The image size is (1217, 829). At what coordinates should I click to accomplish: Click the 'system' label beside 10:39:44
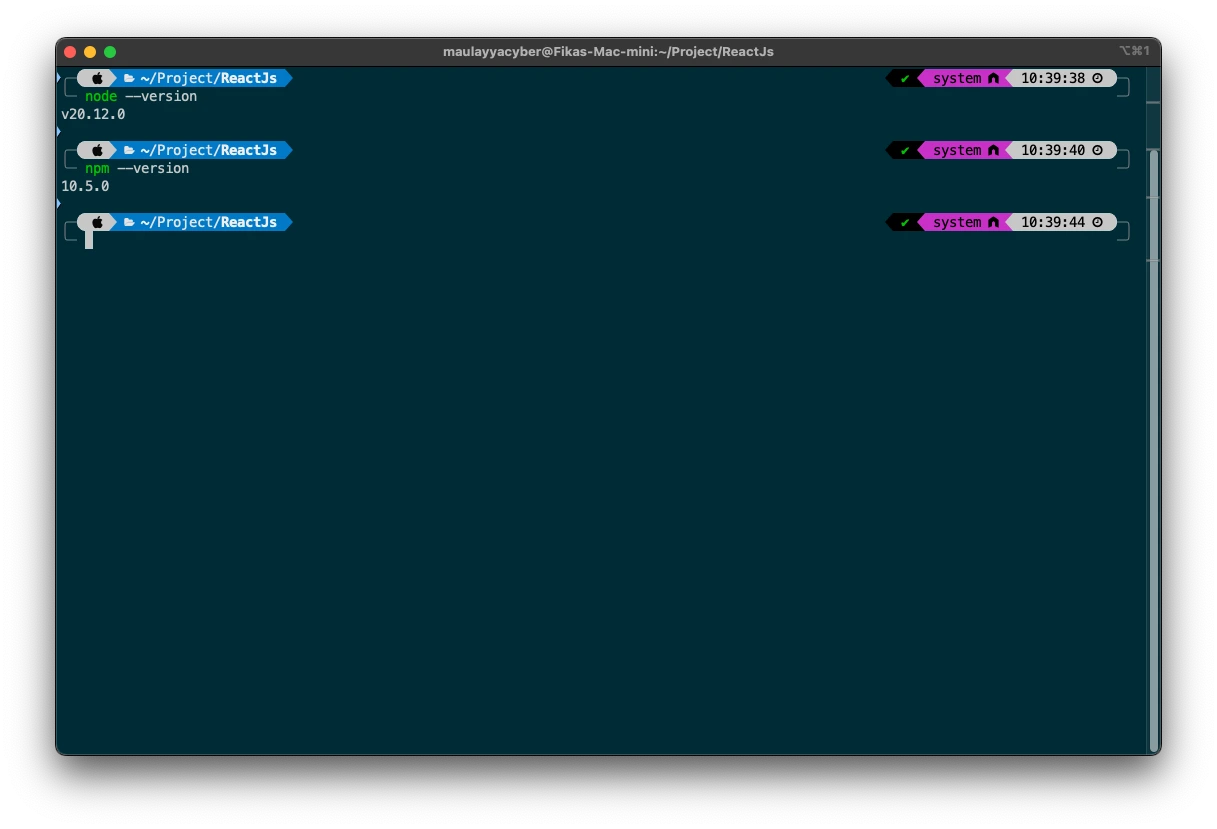click(957, 222)
